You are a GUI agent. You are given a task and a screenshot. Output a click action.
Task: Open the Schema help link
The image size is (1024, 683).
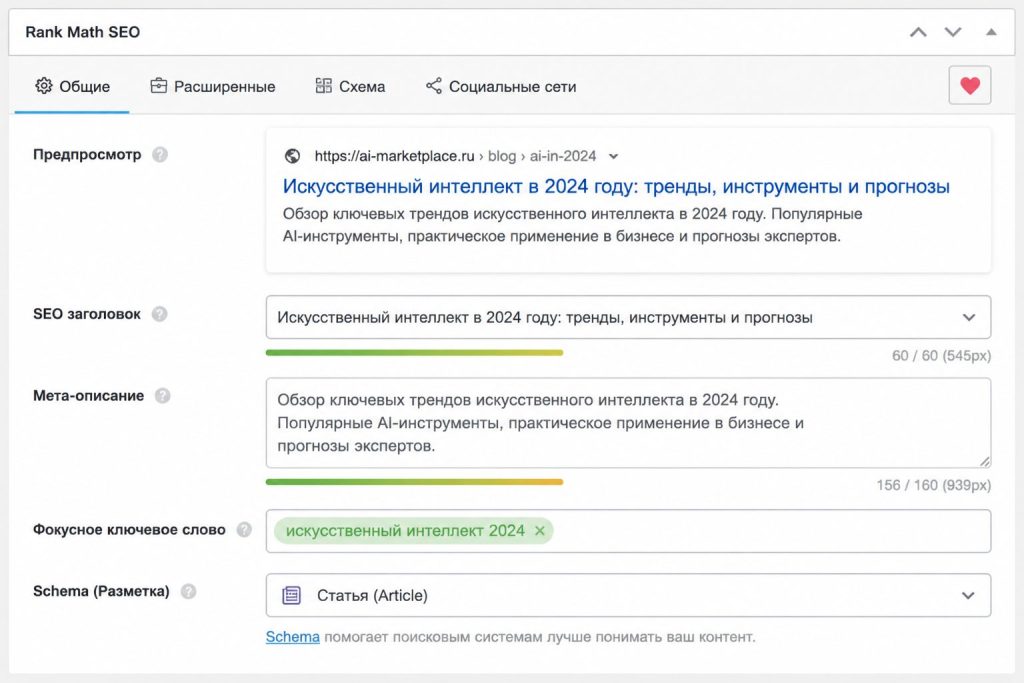pyautogui.click(x=293, y=637)
